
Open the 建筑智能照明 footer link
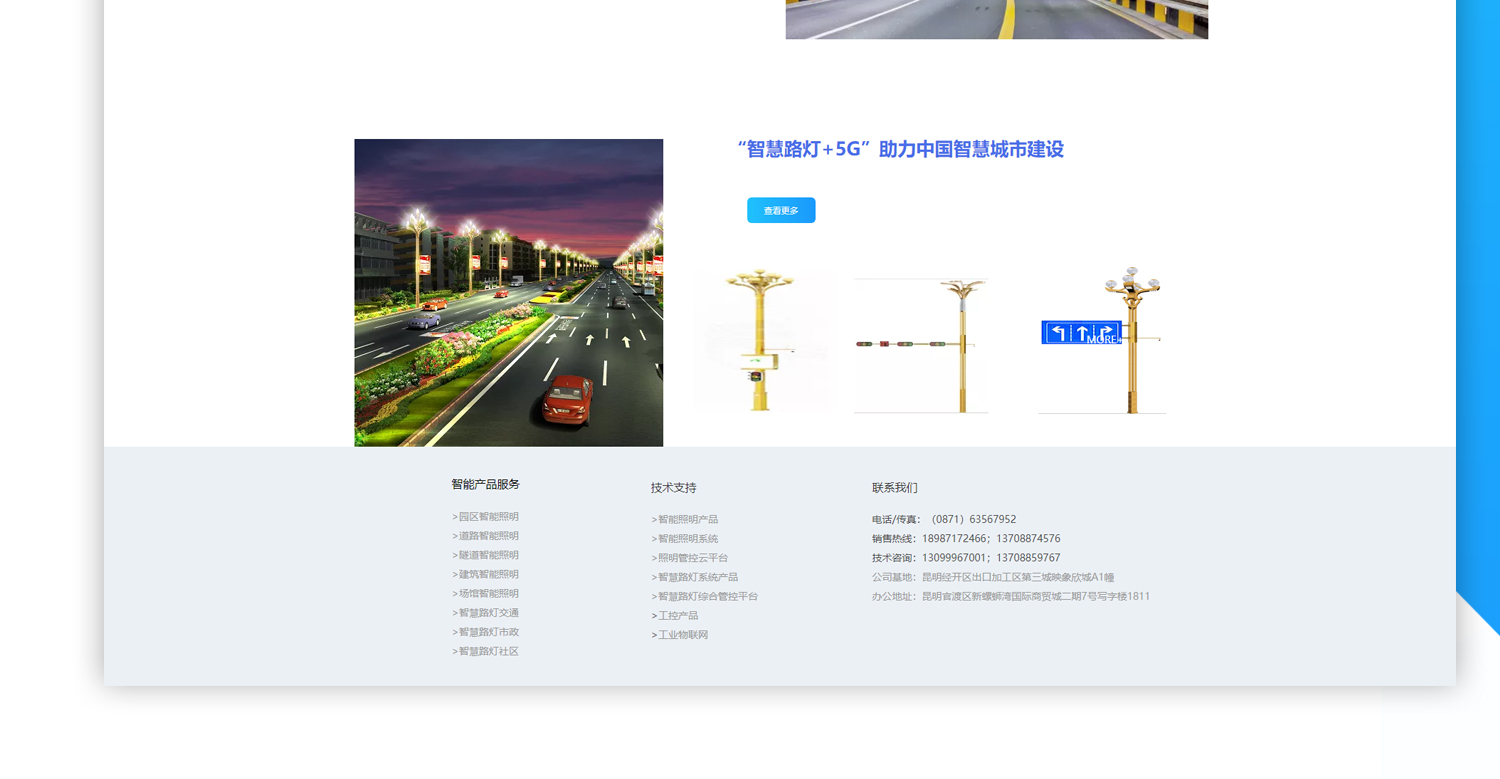tap(485, 574)
